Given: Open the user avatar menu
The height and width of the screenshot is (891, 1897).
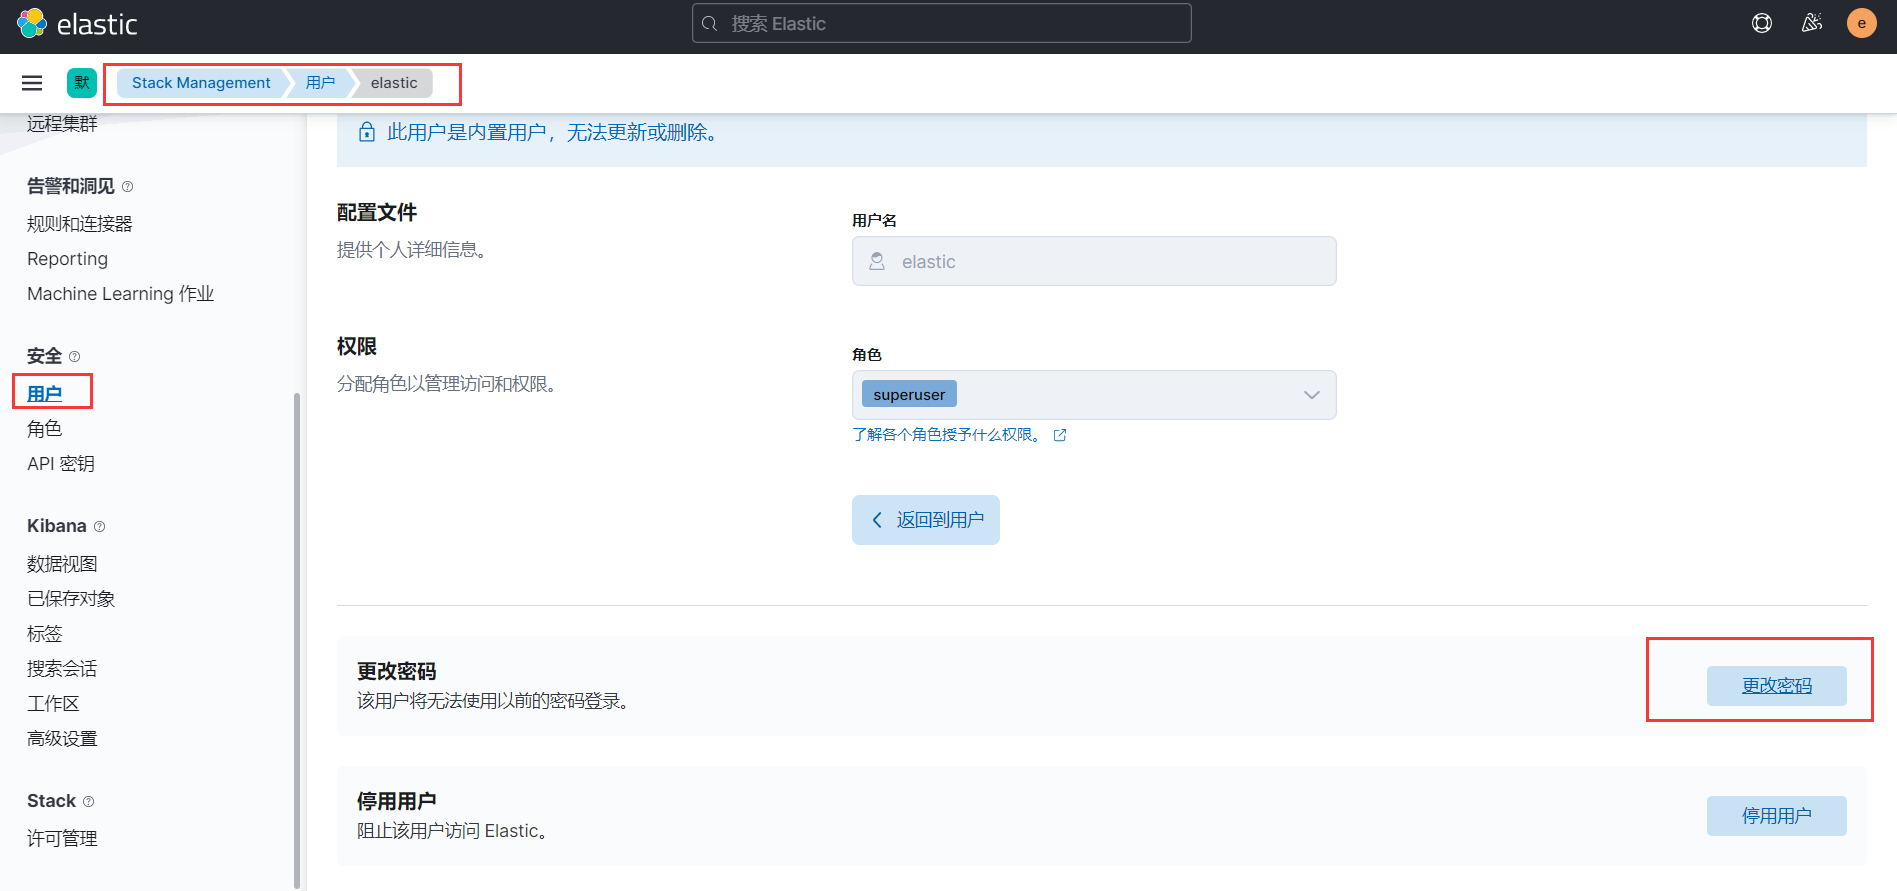Looking at the screenshot, I should 1861,23.
